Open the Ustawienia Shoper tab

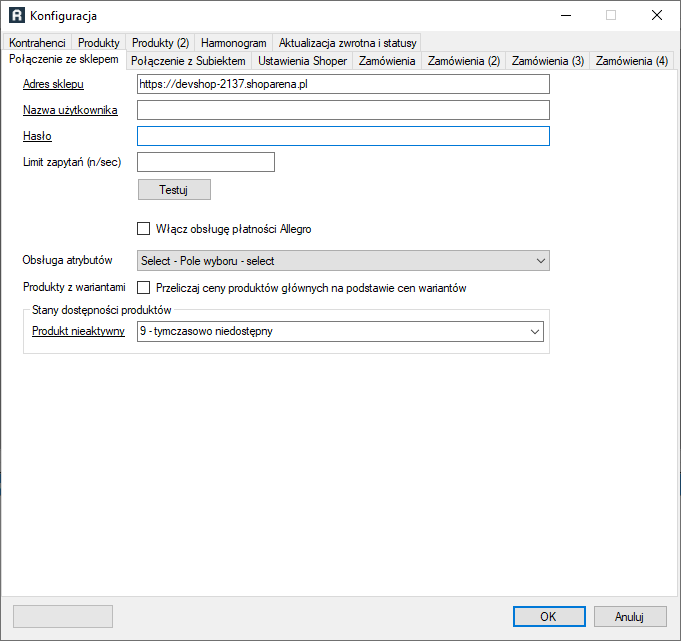302,61
